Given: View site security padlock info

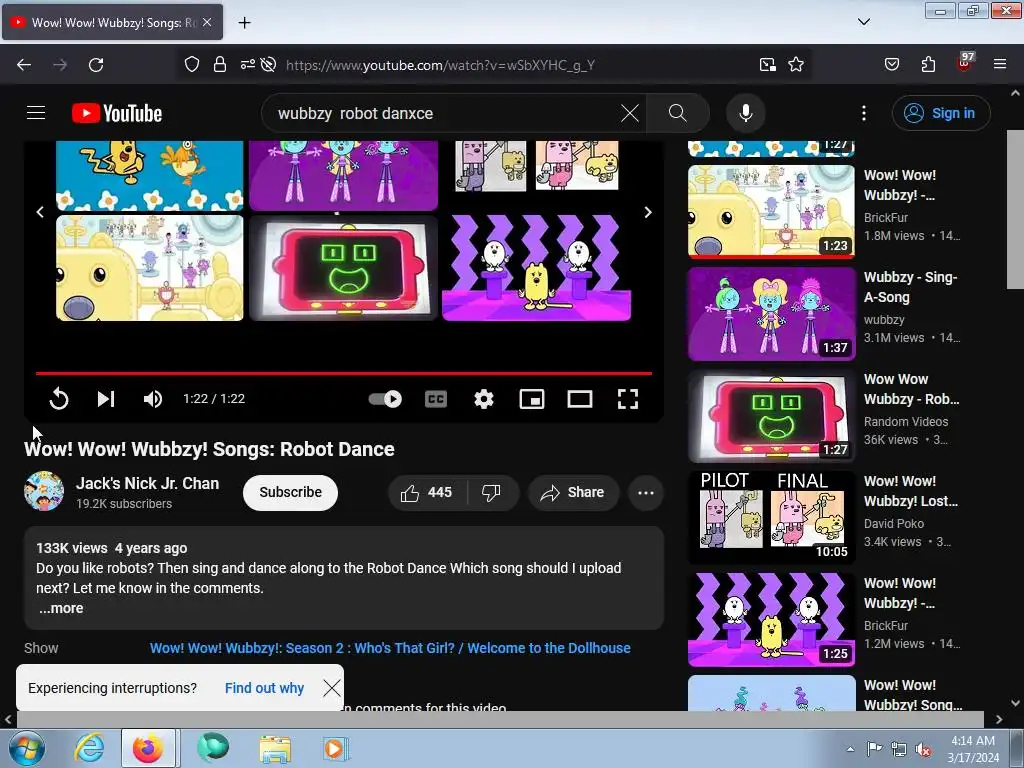Looking at the screenshot, I should click(220, 65).
